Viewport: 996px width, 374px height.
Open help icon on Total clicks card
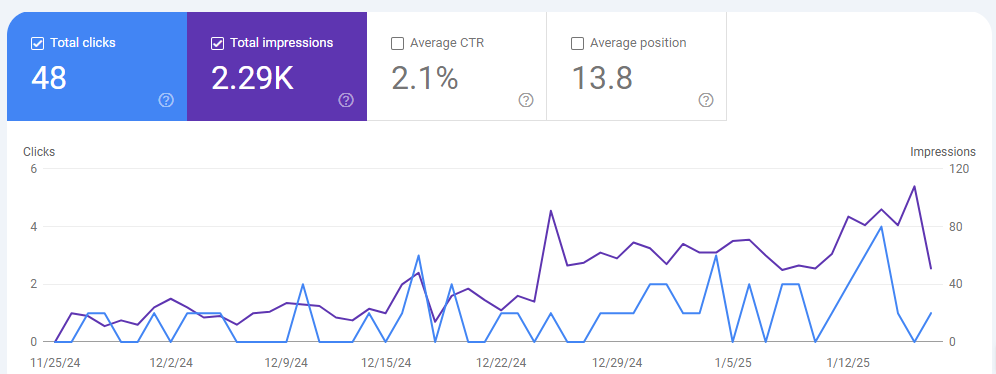coord(166,100)
